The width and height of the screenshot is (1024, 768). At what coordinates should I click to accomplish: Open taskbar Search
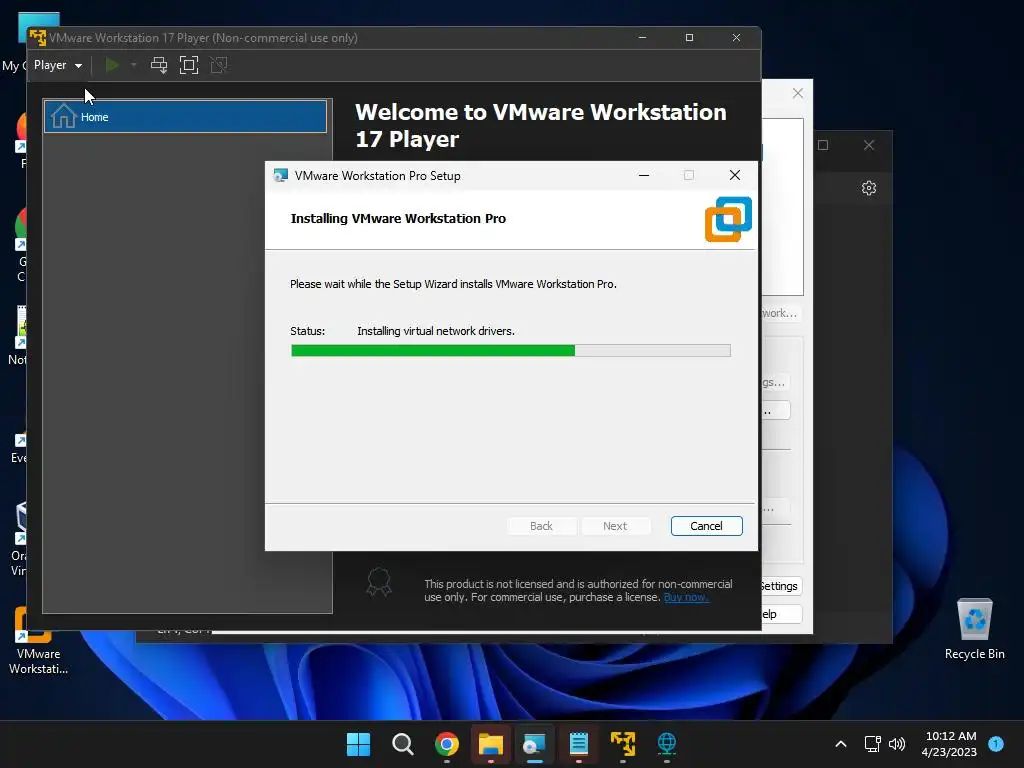pyautogui.click(x=402, y=744)
